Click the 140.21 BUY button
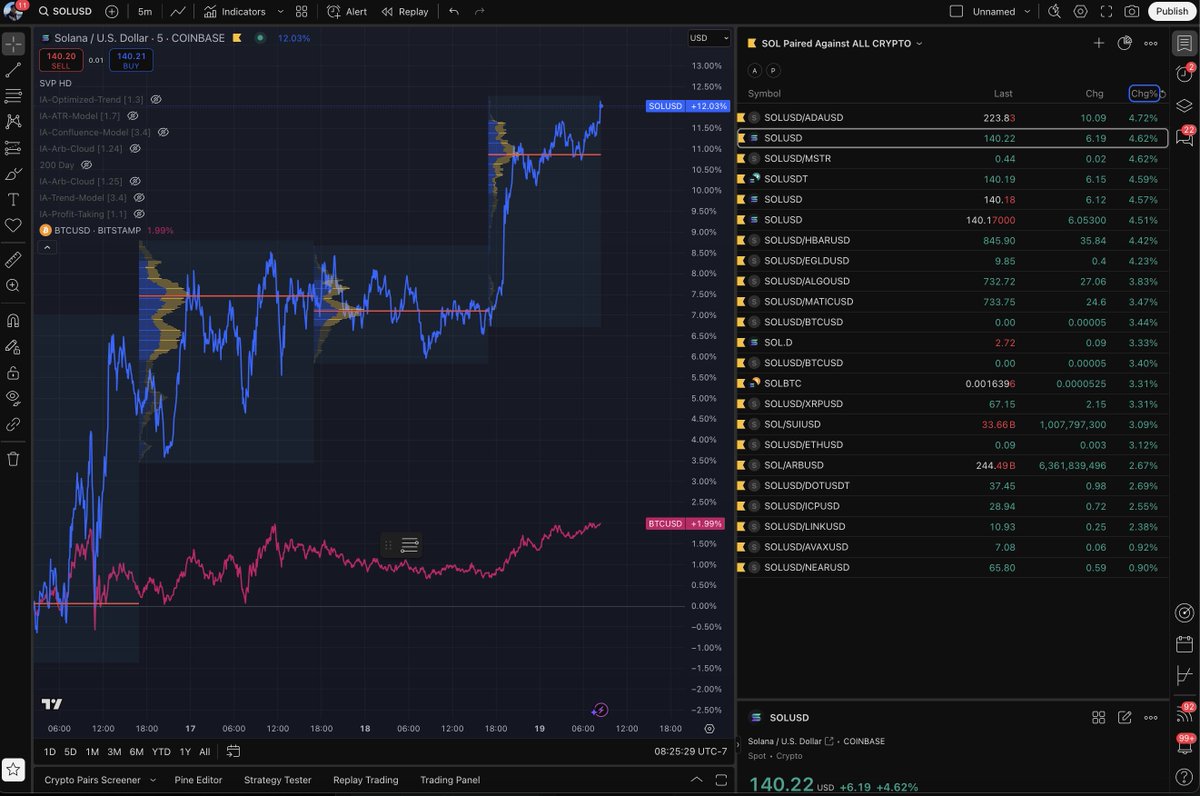Image resolution: width=1200 pixels, height=796 pixels. (131, 60)
